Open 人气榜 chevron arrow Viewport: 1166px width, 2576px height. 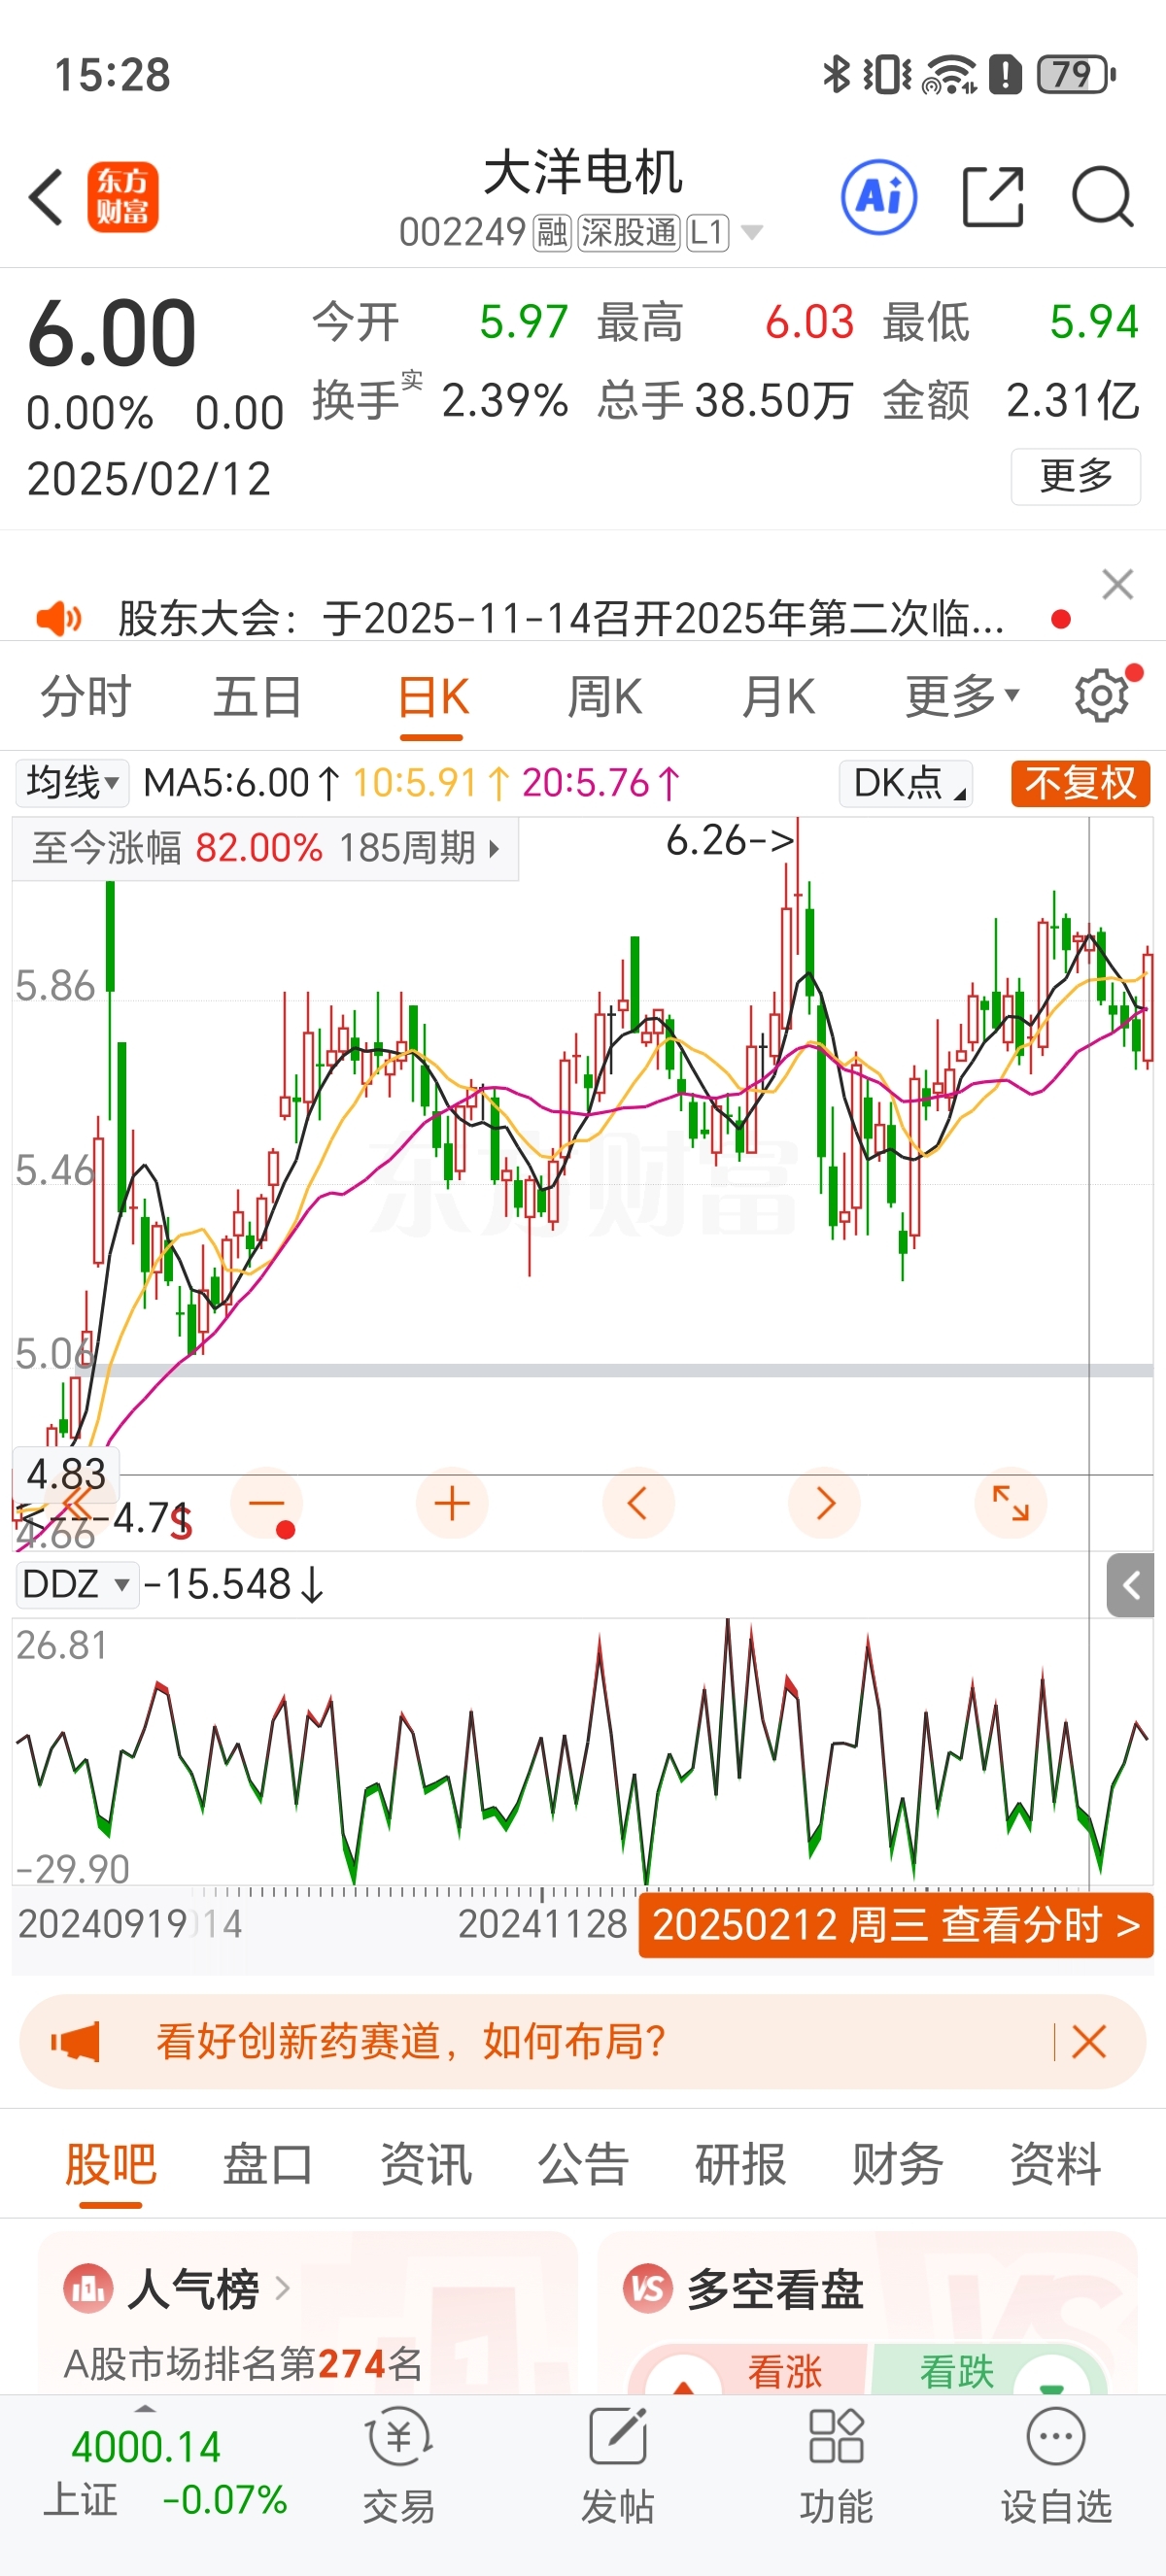tap(282, 2288)
